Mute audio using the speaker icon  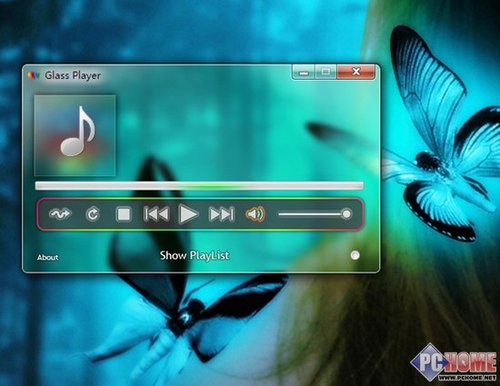click(x=255, y=214)
